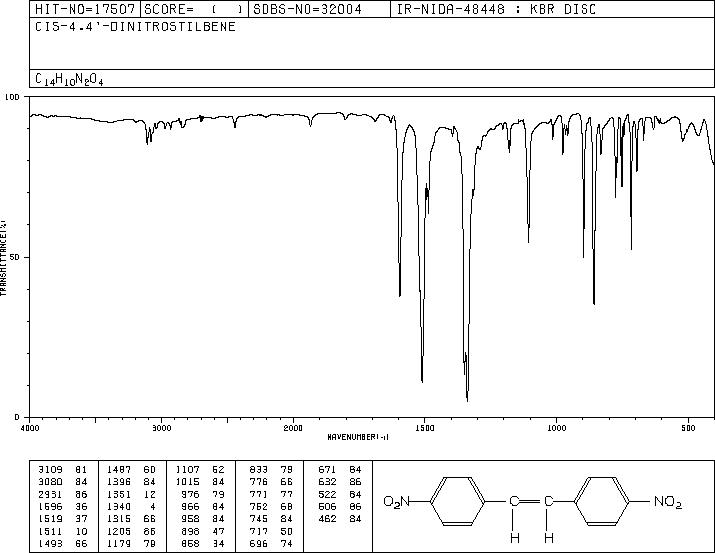Click the 1340 4 entry in peak table
Image resolution: width=715 pixels, height=553 pixels.
pyautogui.click(x=131, y=506)
